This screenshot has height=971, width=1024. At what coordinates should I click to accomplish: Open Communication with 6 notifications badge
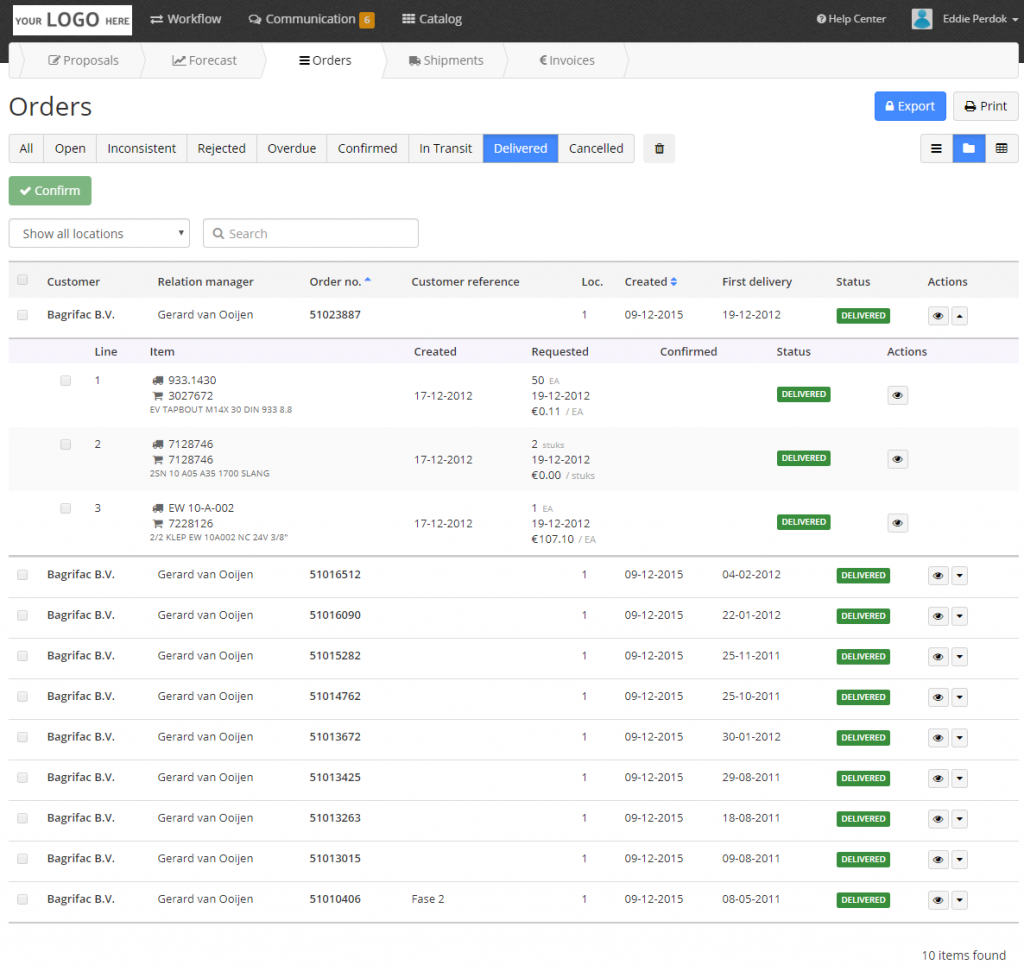311,20
